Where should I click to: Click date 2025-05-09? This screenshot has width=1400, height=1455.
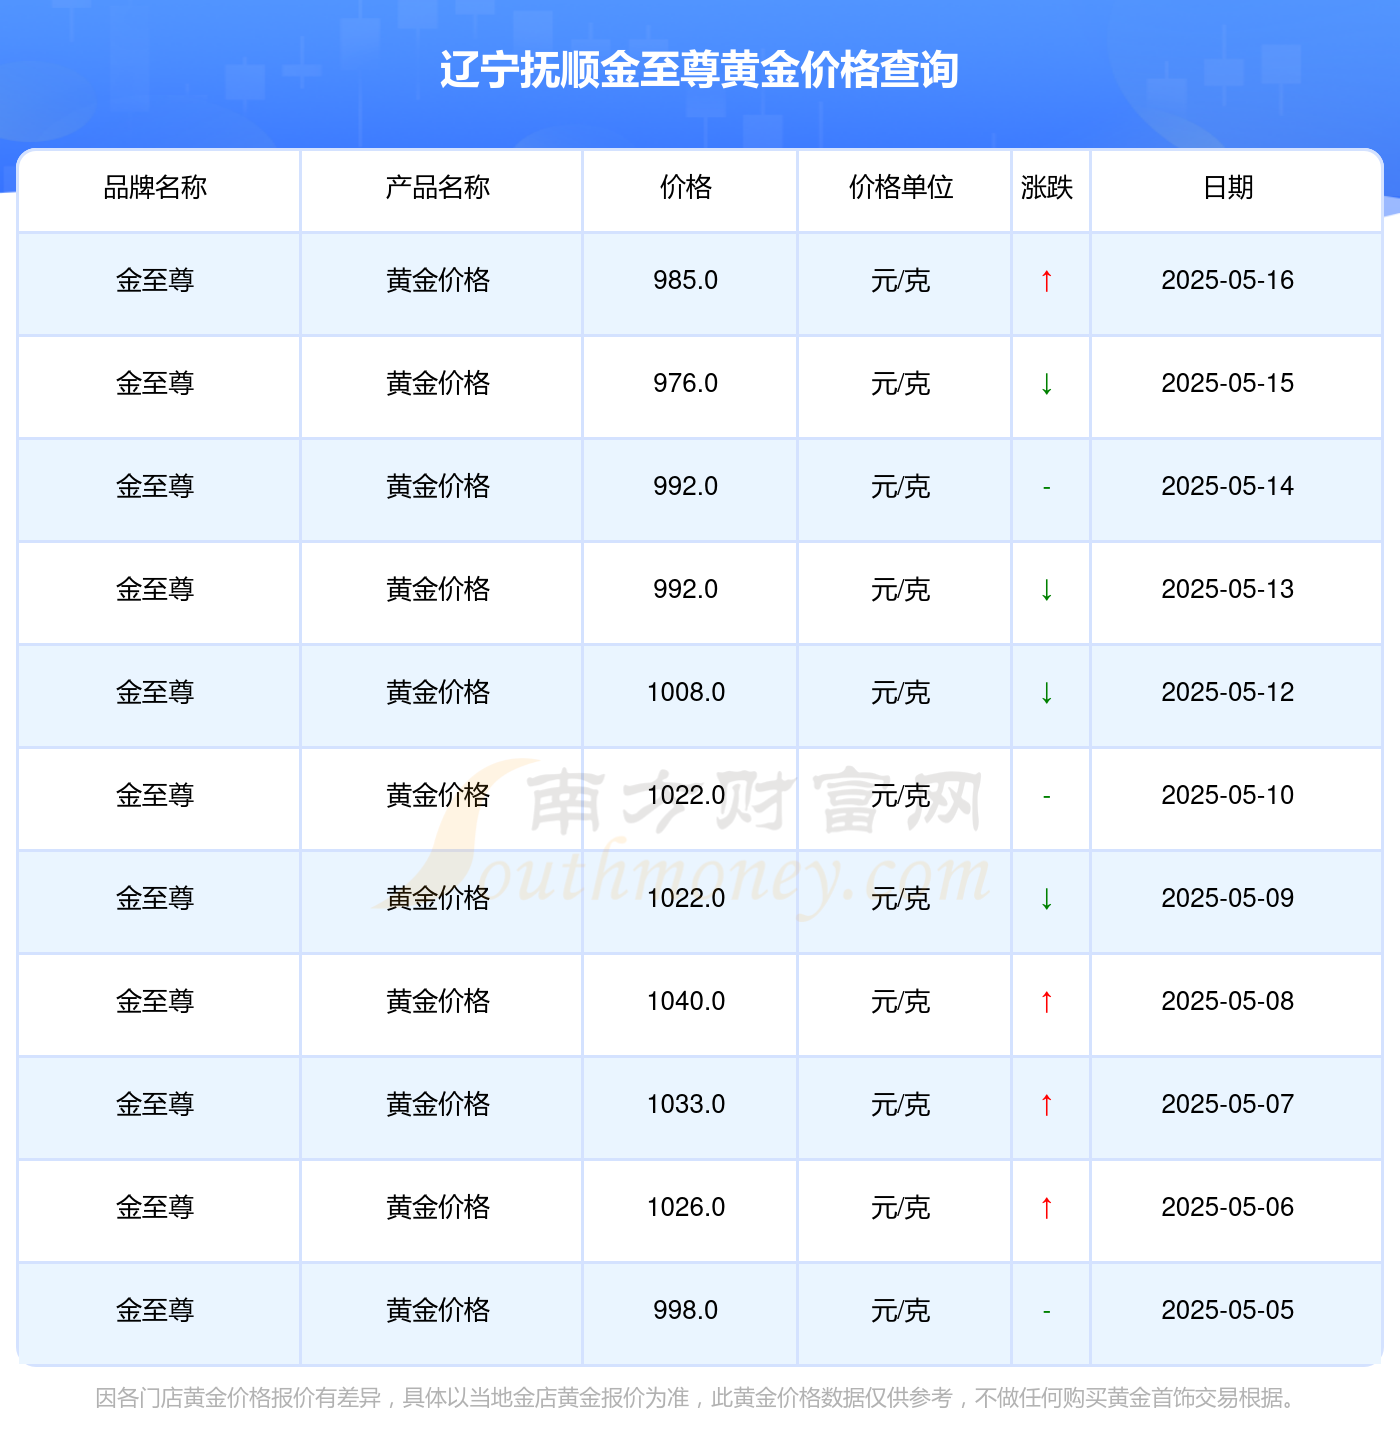tap(1228, 899)
